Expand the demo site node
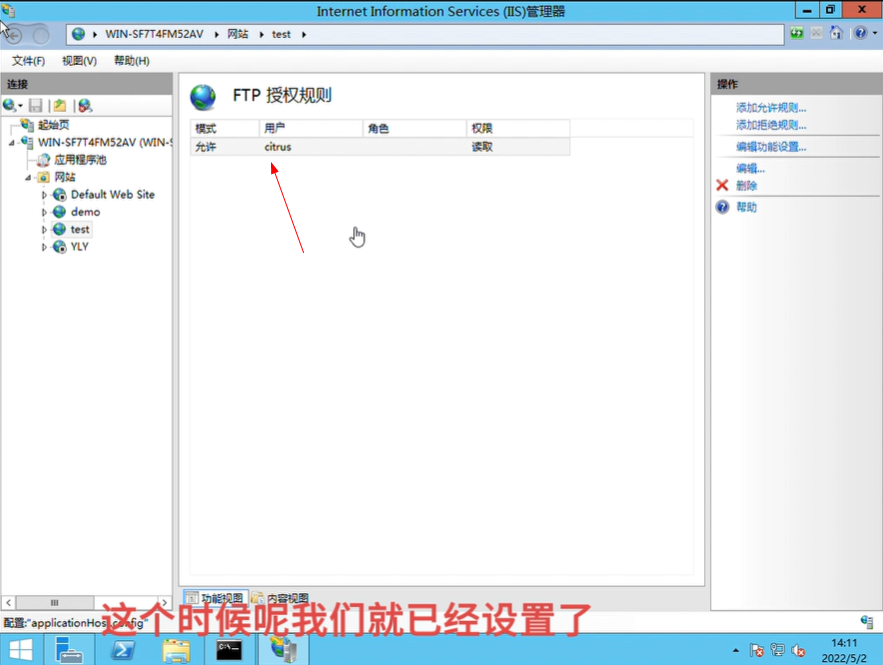Viewport: 883px width, 665px height. click(x=44, y=212)
